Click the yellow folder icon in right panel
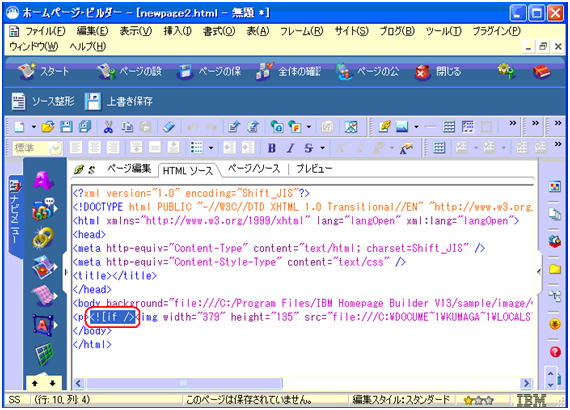This screenshot has height=410, width=570. (555, 269)
